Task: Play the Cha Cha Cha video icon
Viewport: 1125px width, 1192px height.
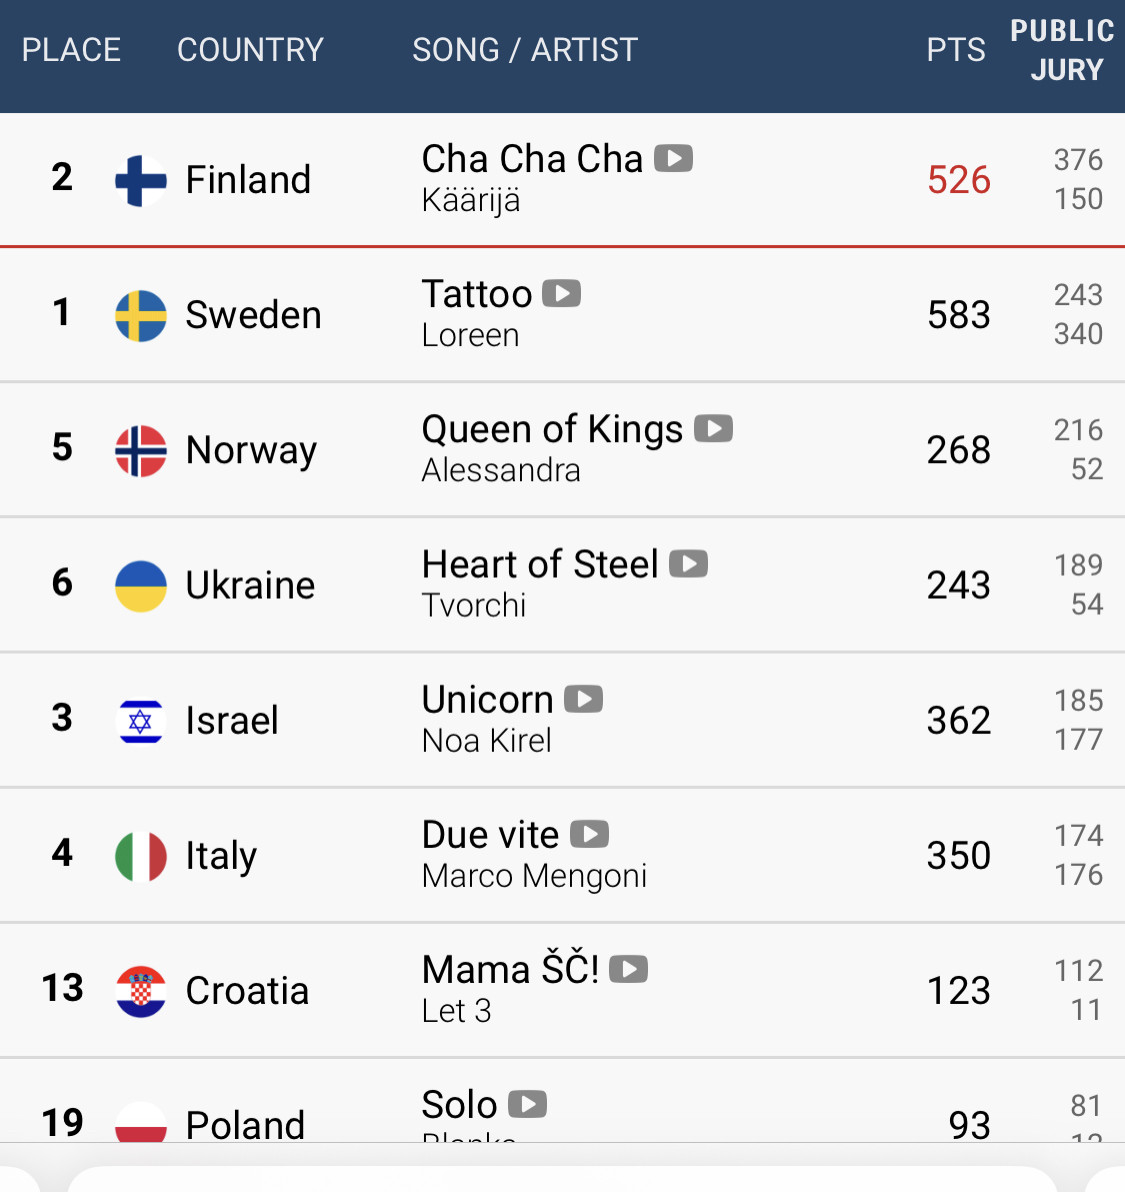Action: point(673,158)
